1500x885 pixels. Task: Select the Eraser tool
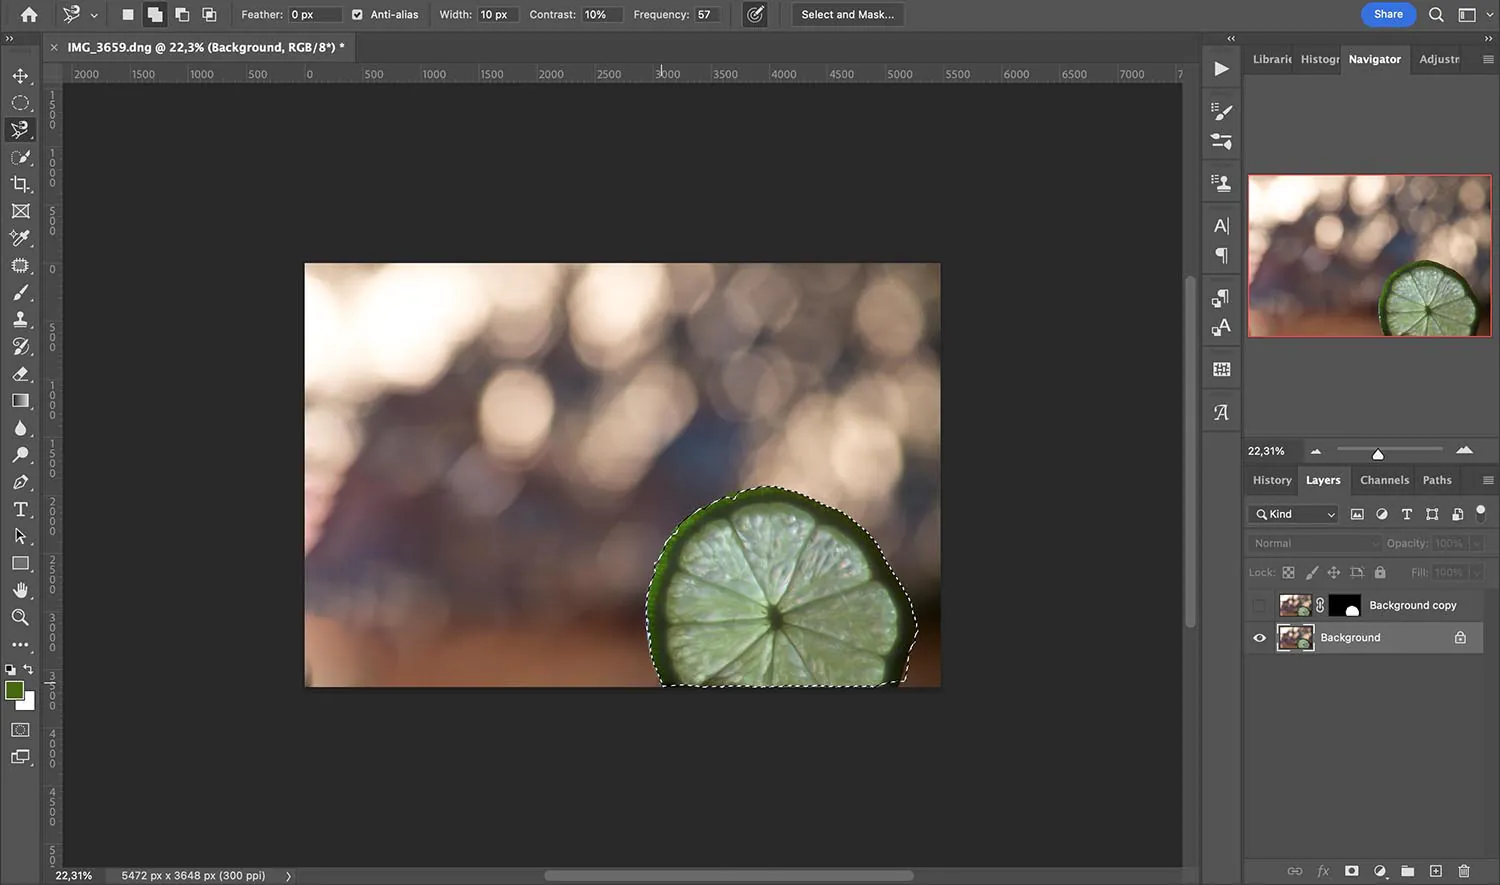(20, 374)
